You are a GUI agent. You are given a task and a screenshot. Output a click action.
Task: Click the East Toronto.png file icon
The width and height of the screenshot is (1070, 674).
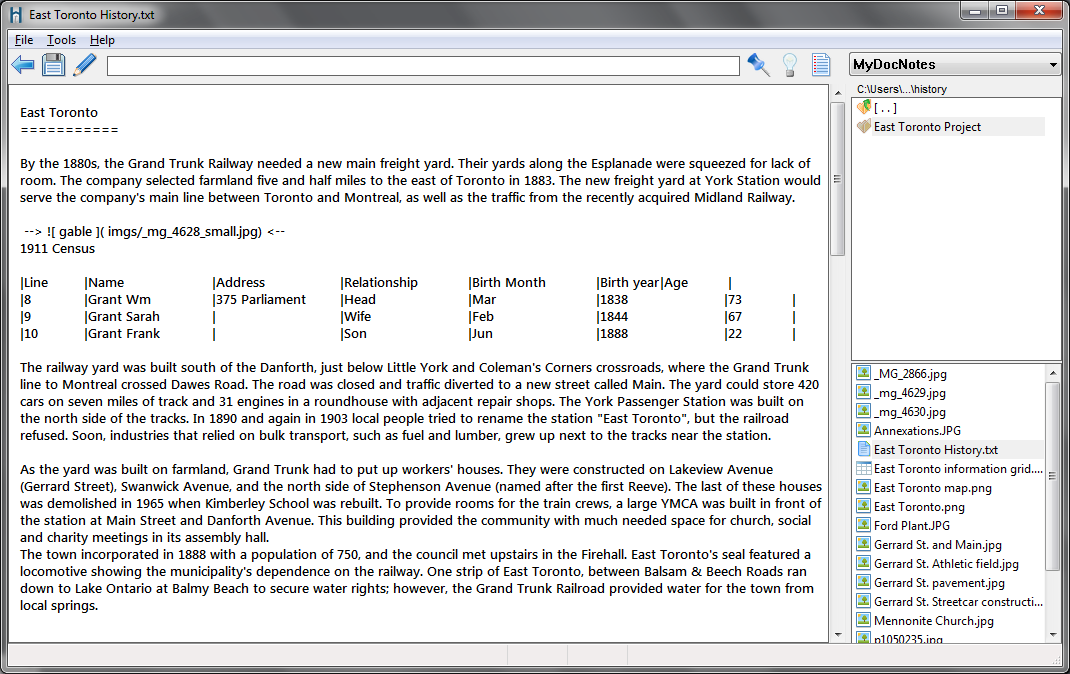pyautogui.click(x=863, y=507)
